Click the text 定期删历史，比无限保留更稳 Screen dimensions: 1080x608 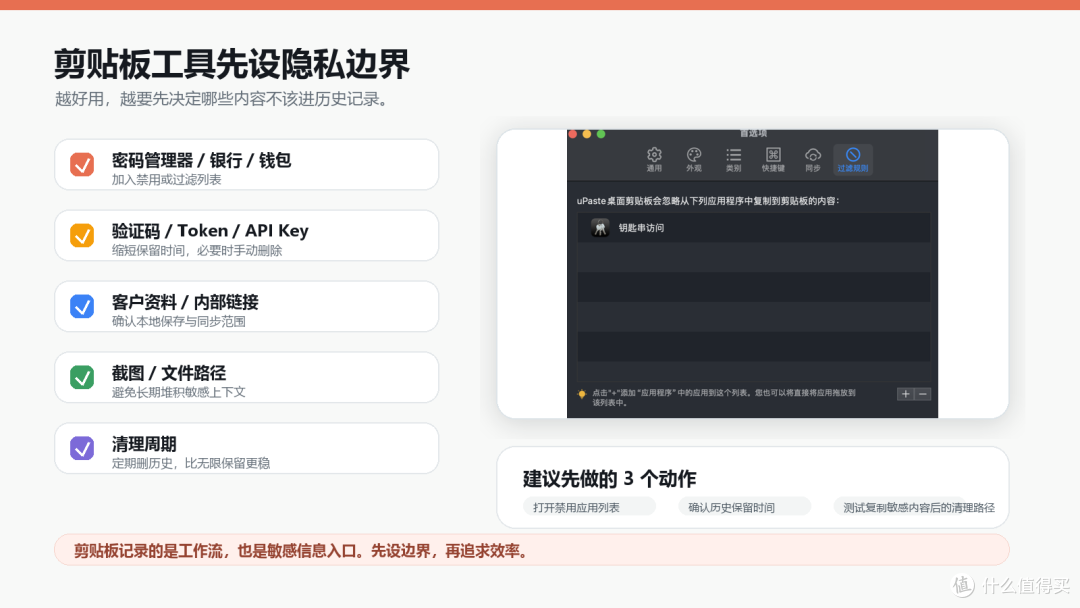click(x=191, y=463)
